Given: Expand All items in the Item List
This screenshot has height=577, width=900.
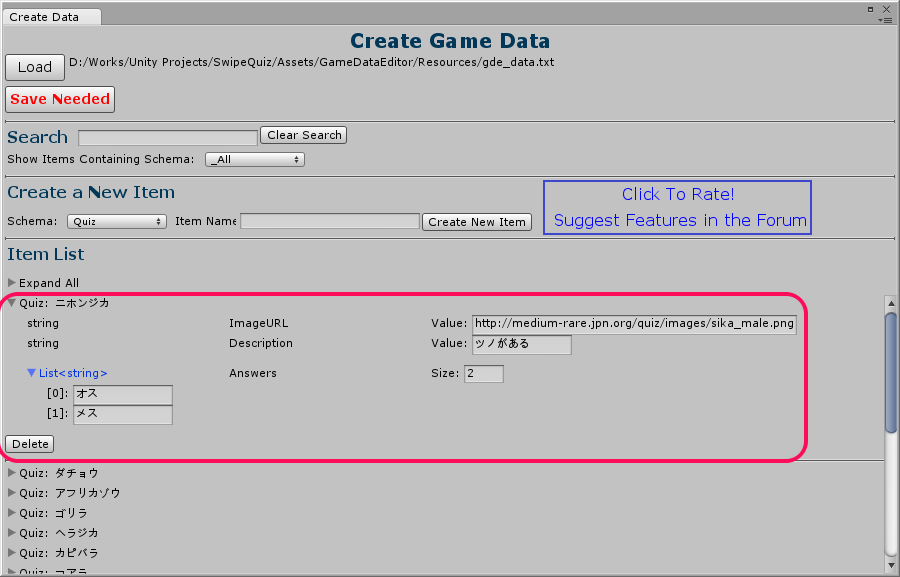Looking at the screenshot, I should [45, 283].
